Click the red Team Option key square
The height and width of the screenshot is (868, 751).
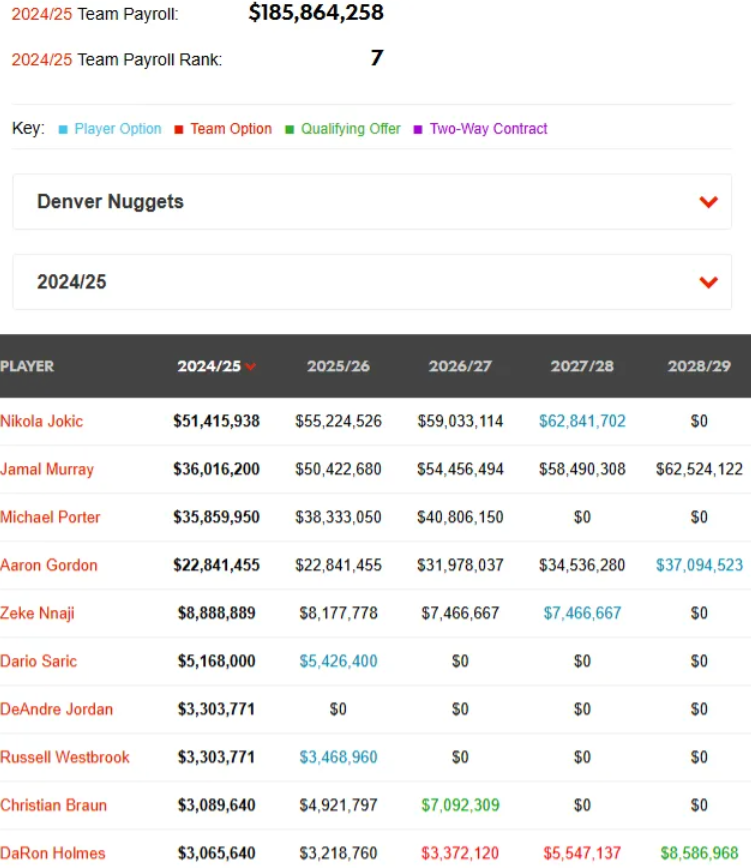click(179, 130)
